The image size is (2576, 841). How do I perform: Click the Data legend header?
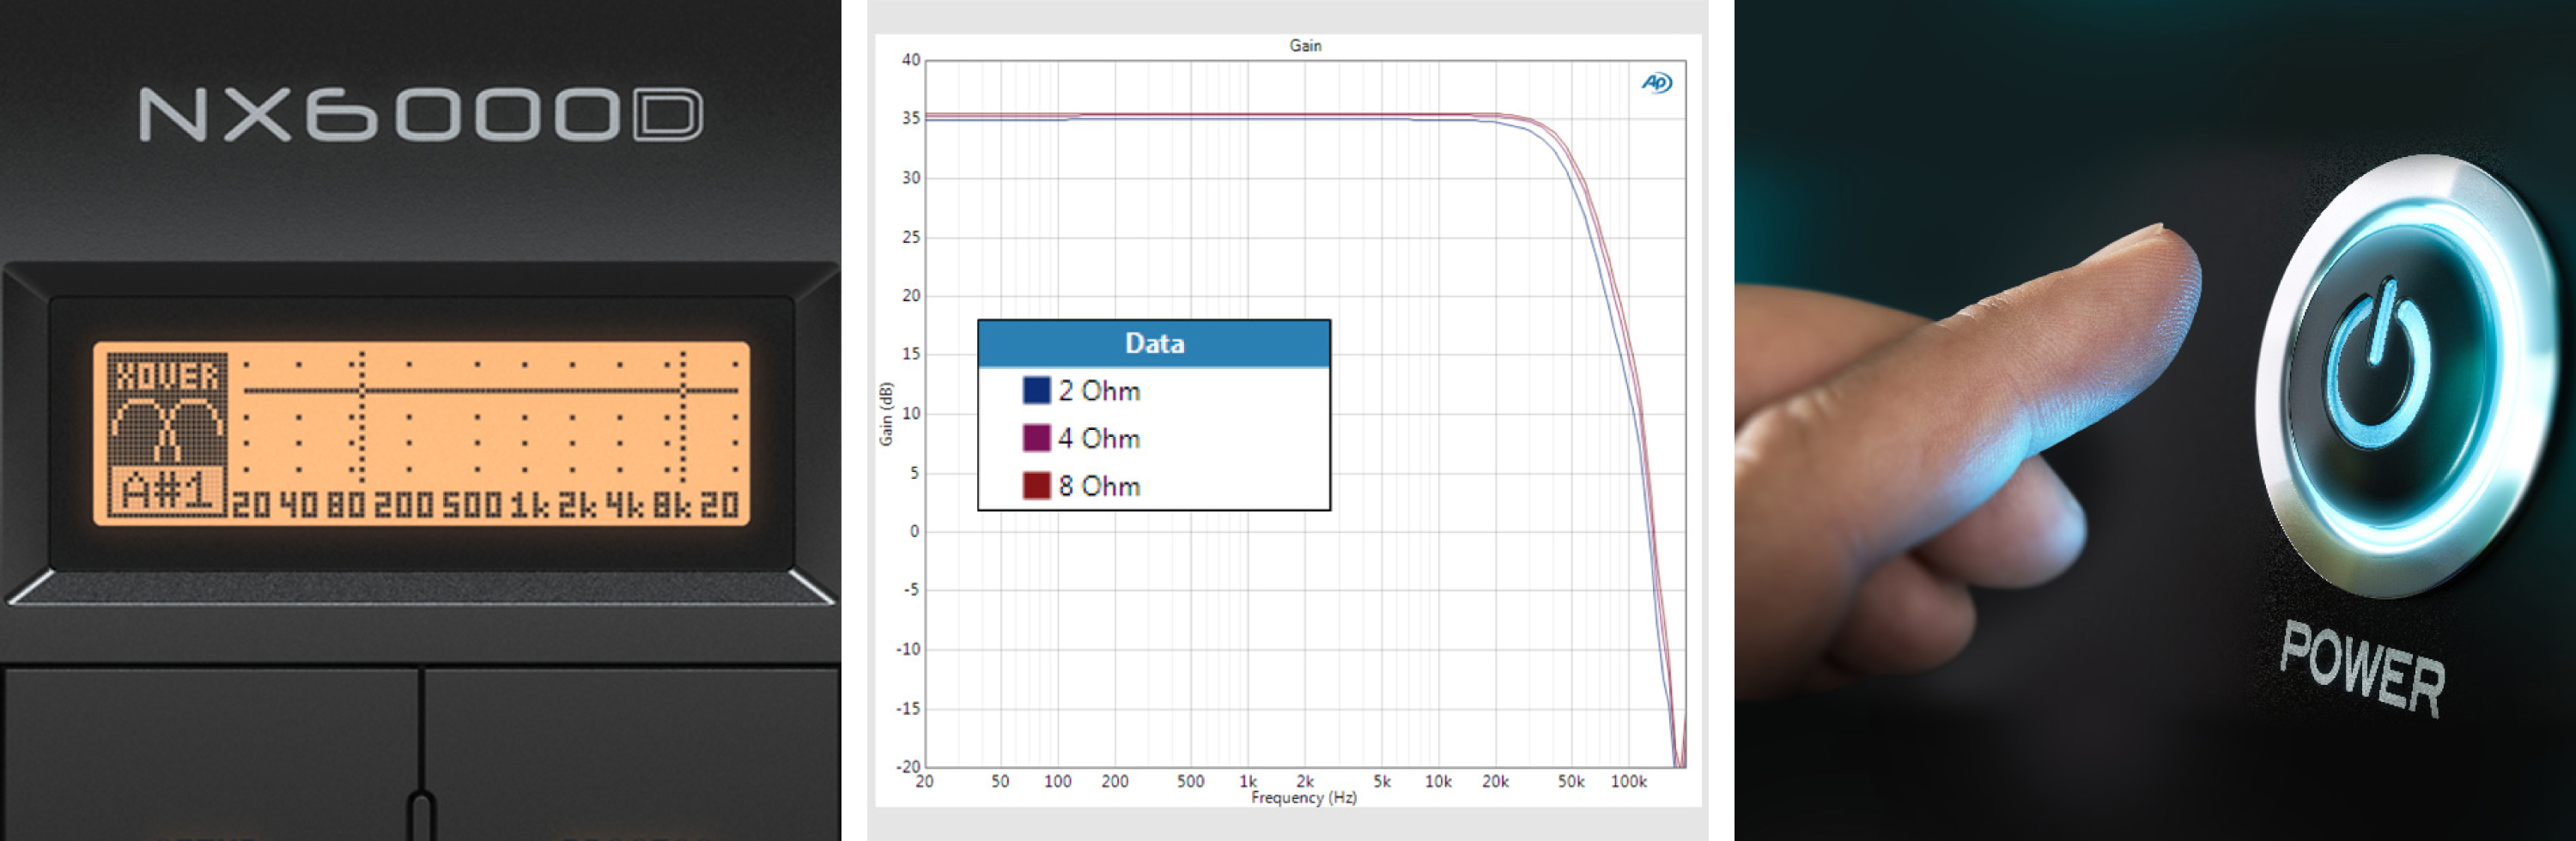pos(1154,344)
